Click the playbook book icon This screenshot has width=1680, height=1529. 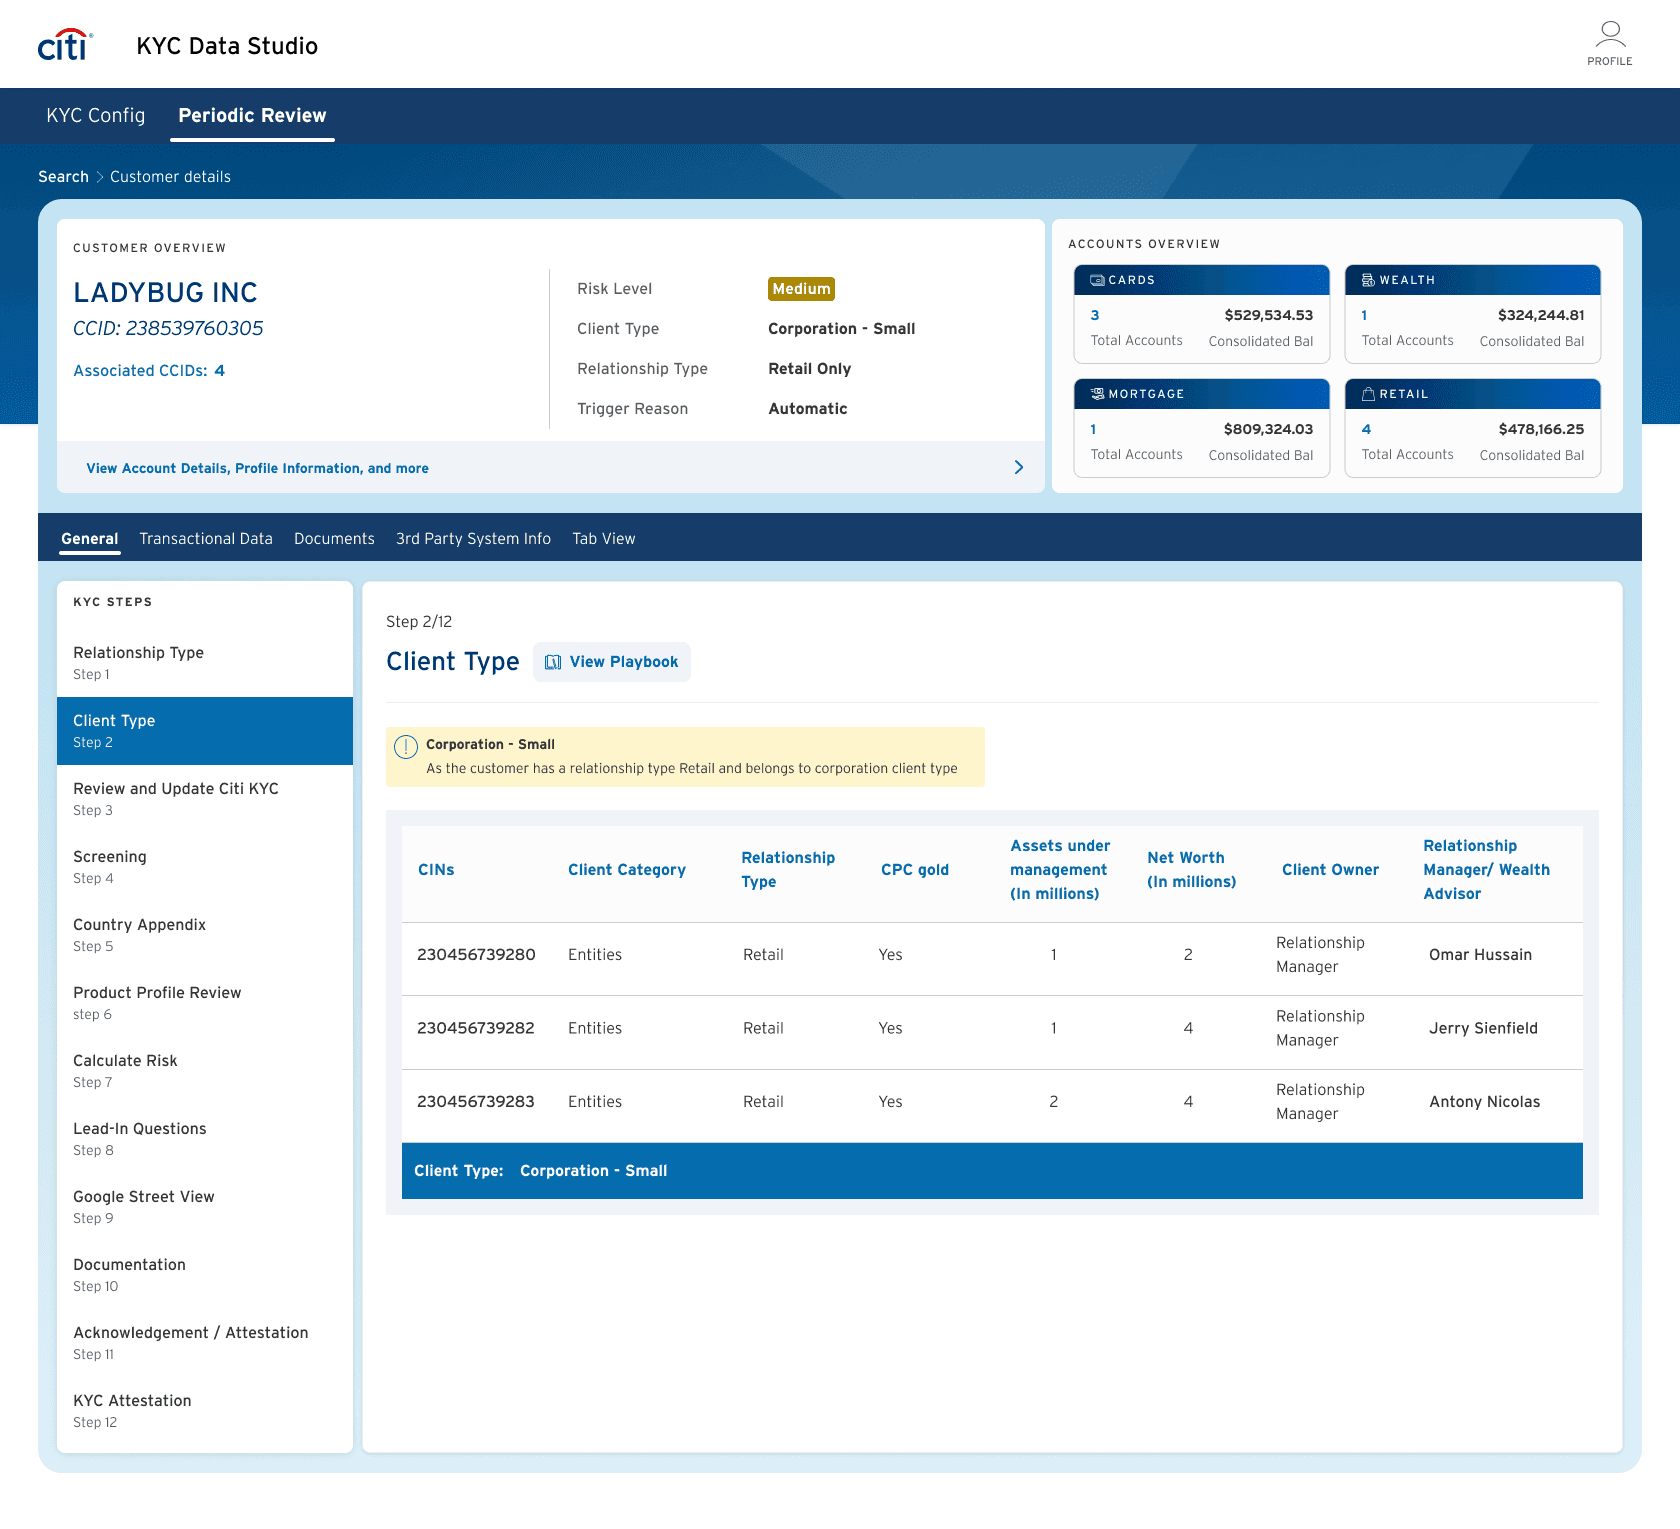click(x=553, y=662)
